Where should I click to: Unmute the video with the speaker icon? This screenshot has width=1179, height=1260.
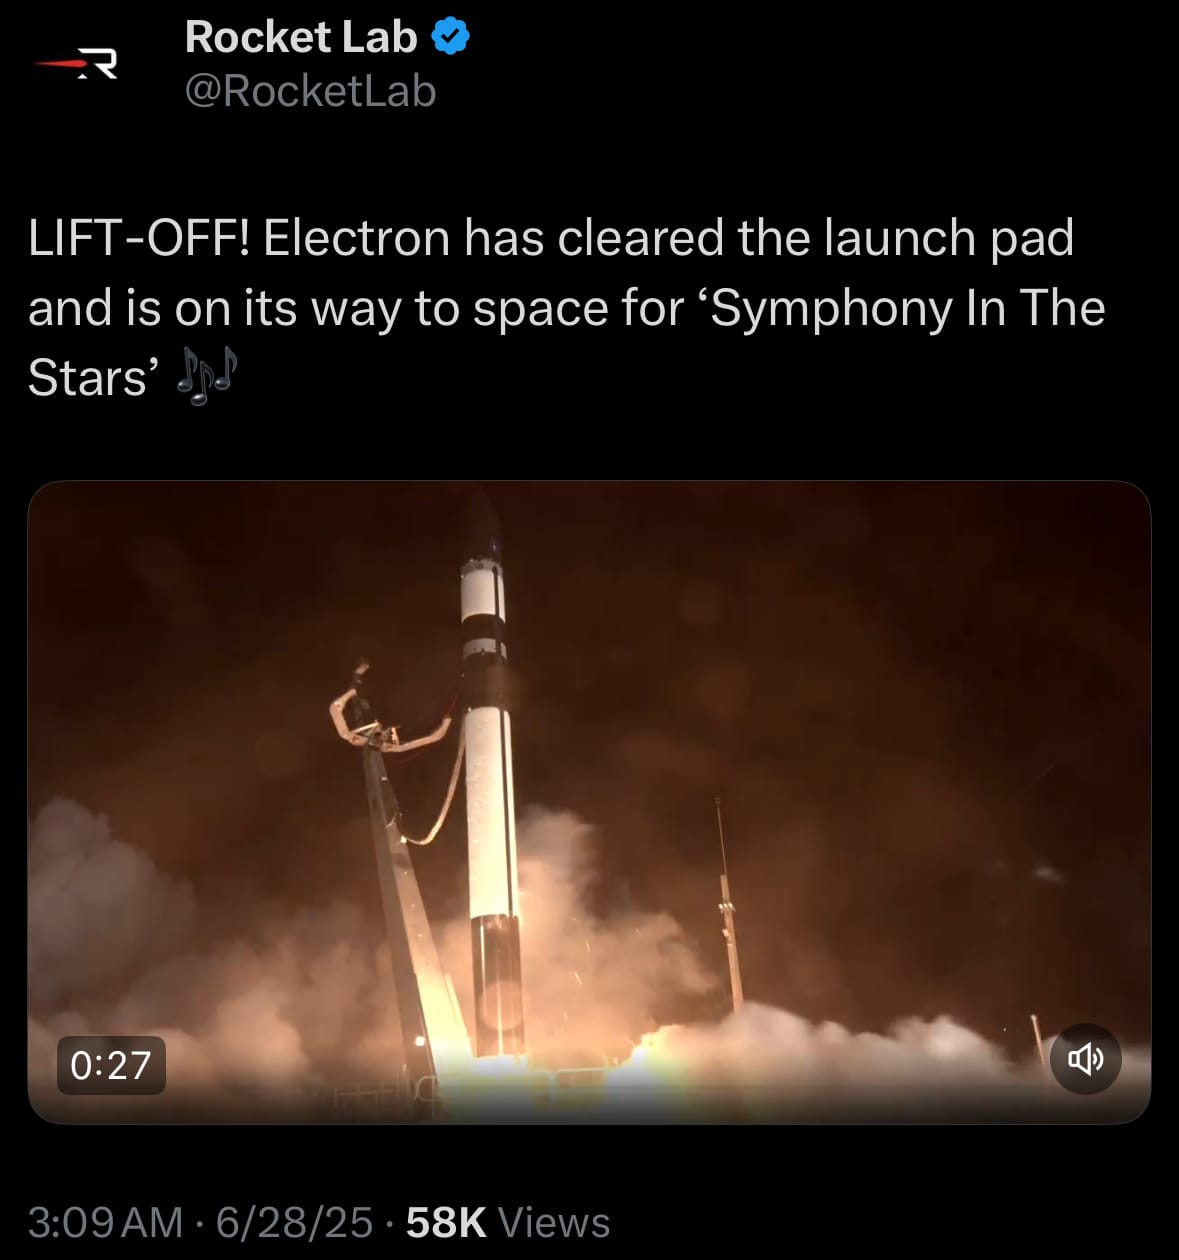[1086, 1058]
